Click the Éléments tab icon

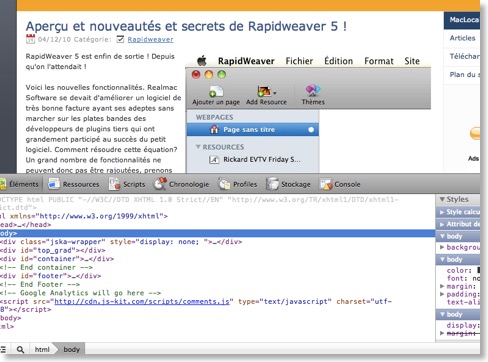3,184
